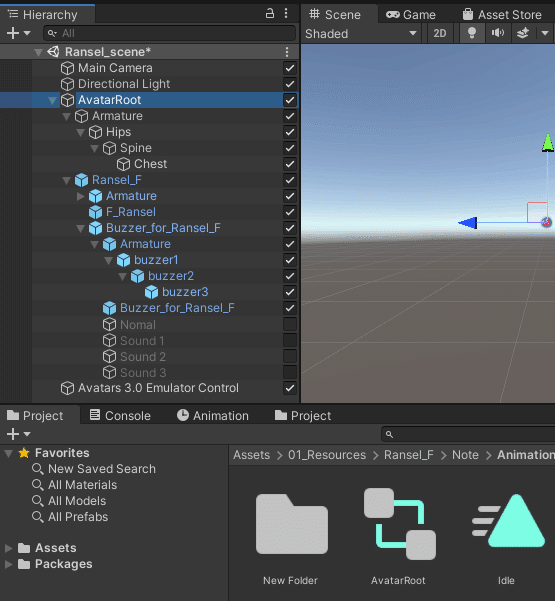This screenshot has height=601, width=555.
Task: Toggle Chest active checkbox
Action: coord(290,164)
